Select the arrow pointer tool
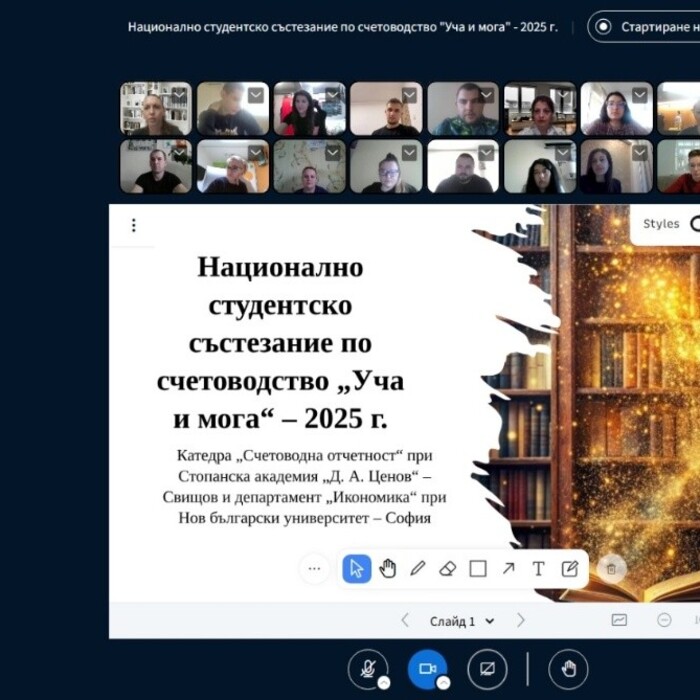 click(x=357, y=569)
